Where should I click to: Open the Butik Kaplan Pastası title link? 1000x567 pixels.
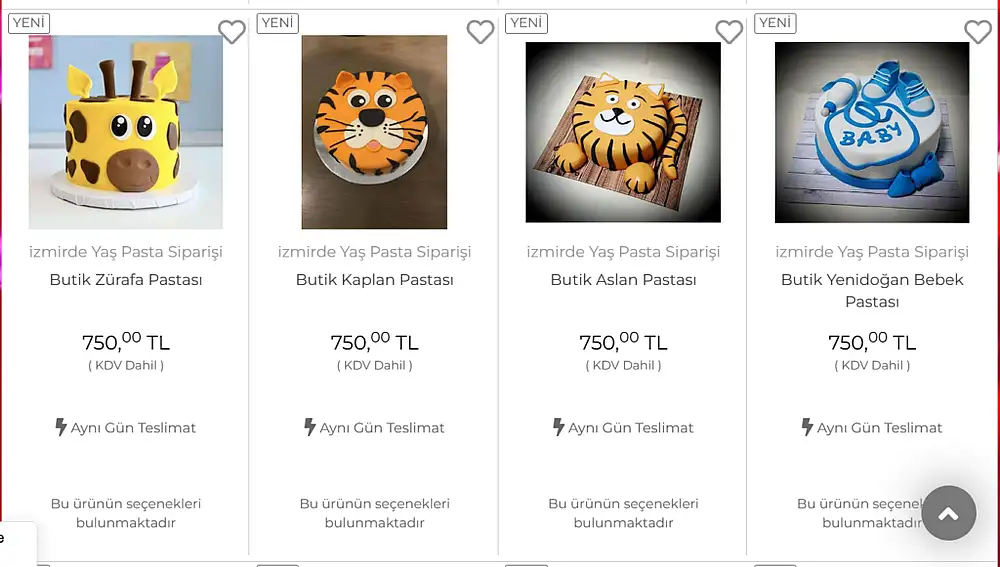[374, 280]
